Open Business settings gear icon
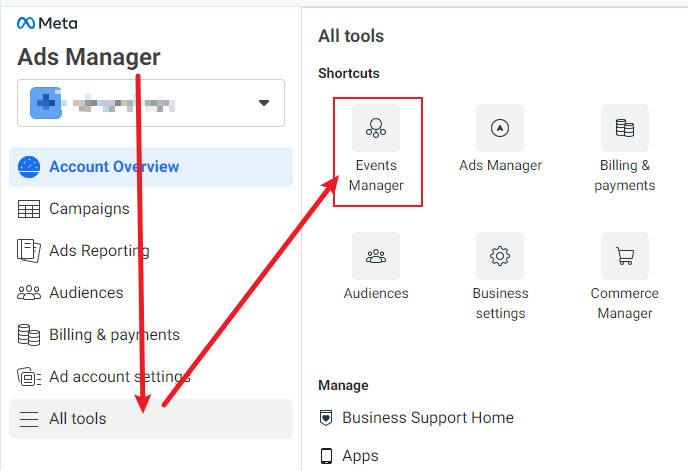 [500, 256]
